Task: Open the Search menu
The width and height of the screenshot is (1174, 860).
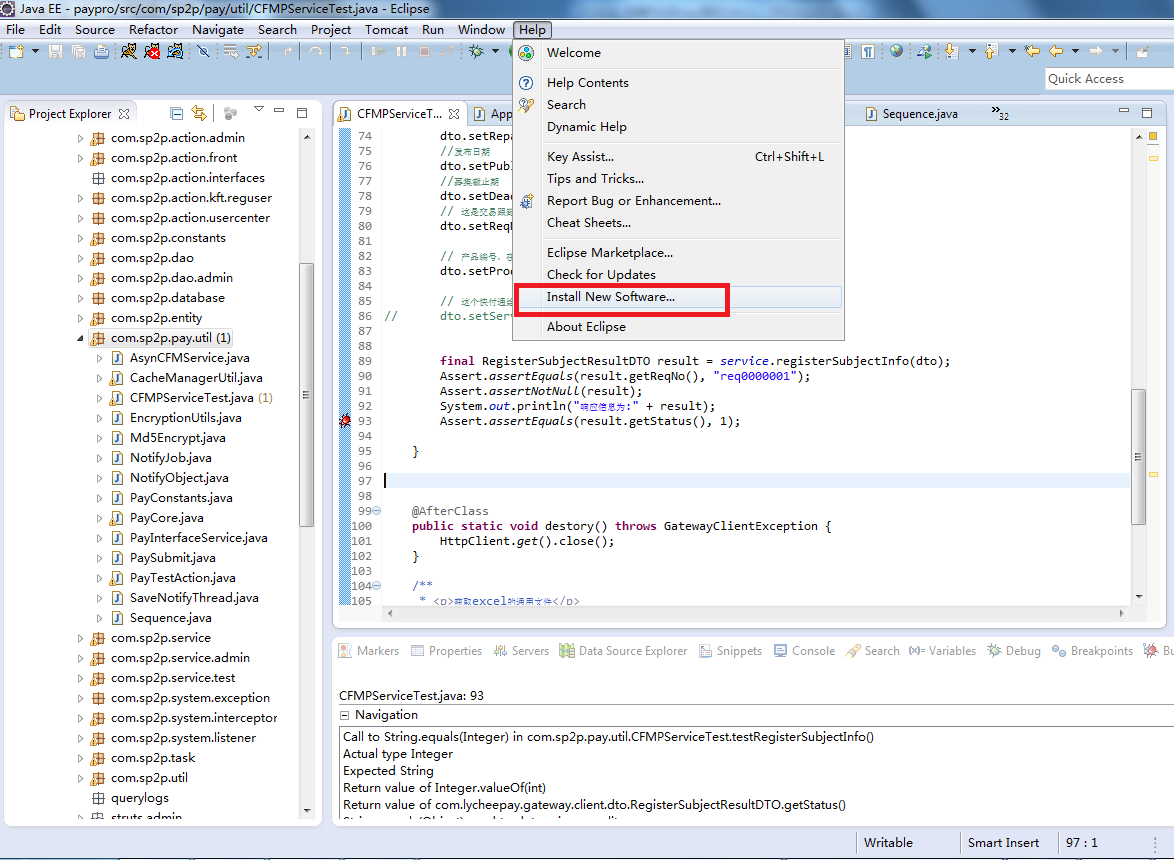Action: [x=277, y=29]
